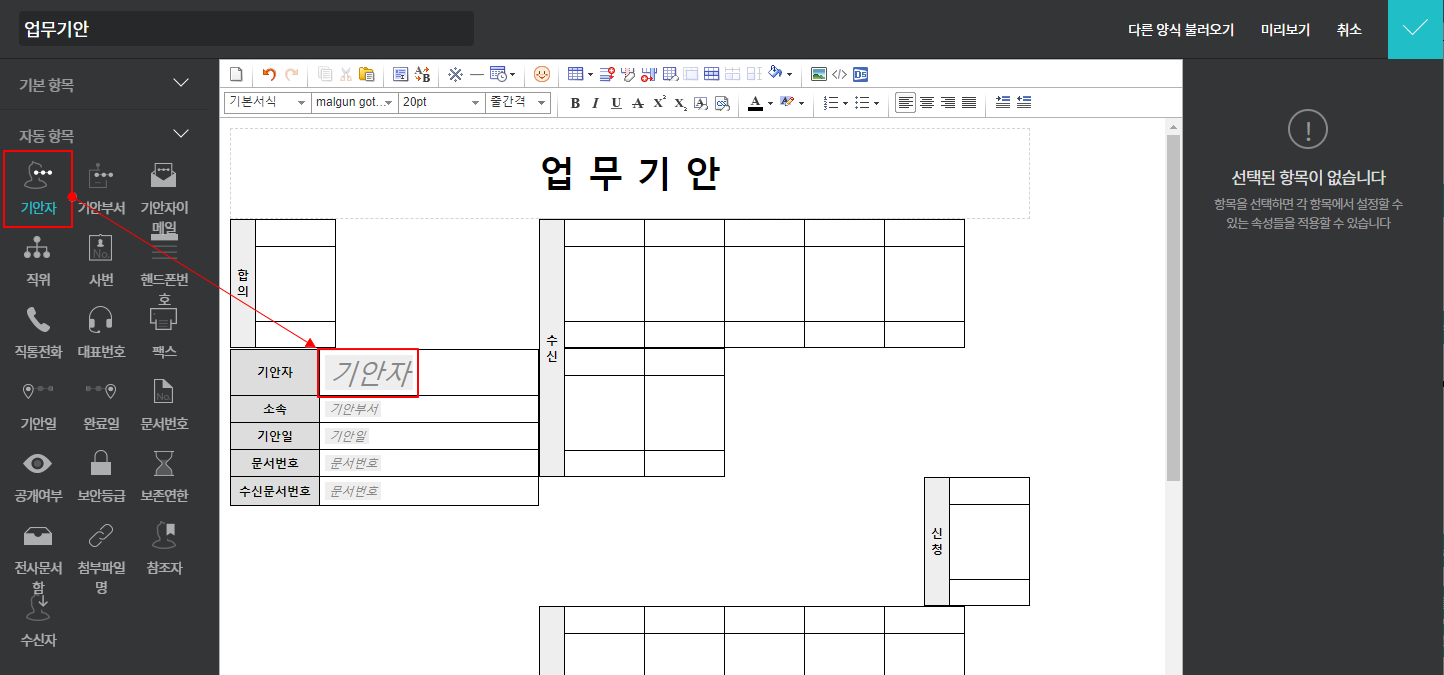
Task: Click the 기안자 (drafter) auto field icon
Action: pos(38,177)
